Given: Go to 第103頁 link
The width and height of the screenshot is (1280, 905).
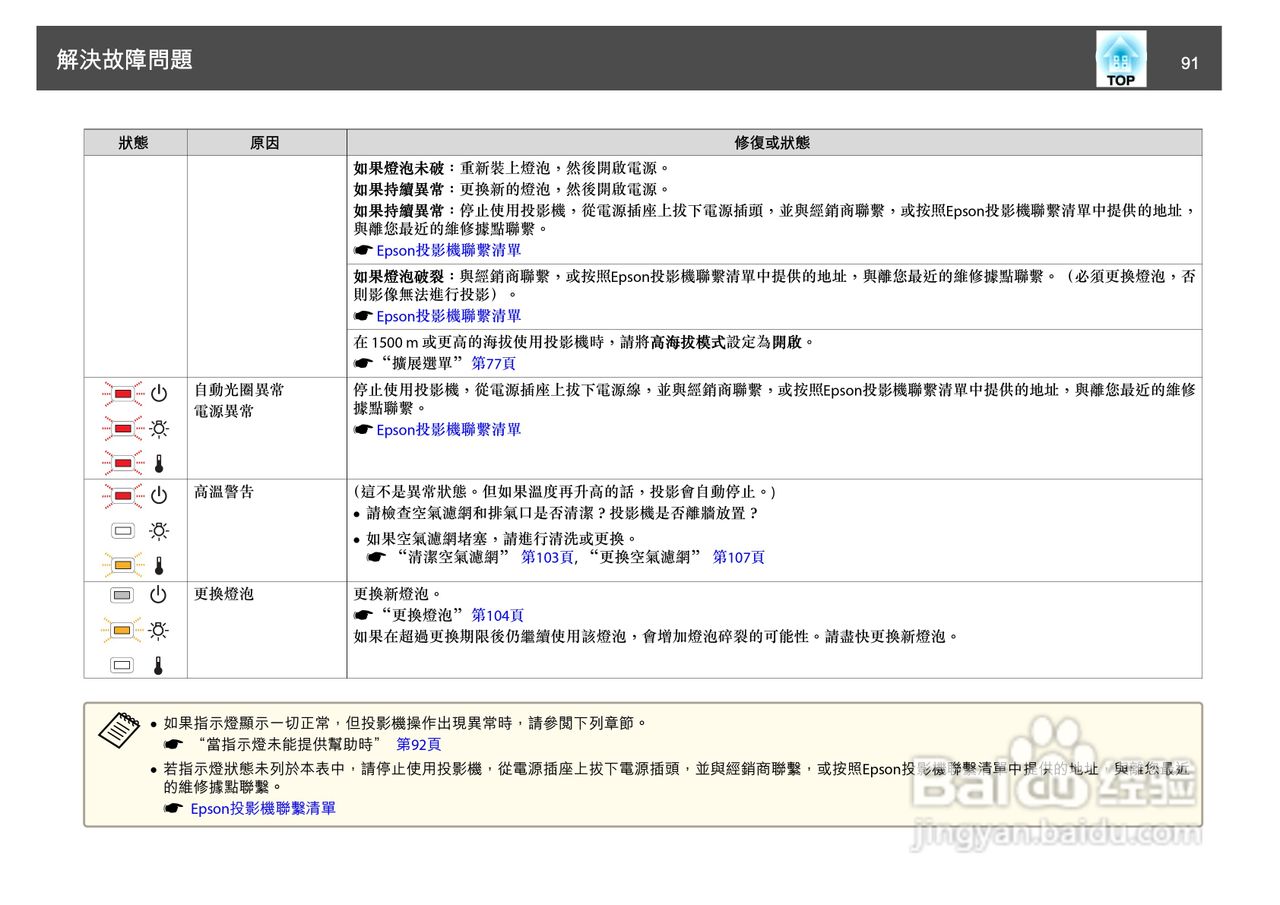Looking at the screenshot, I should (547, 557).
